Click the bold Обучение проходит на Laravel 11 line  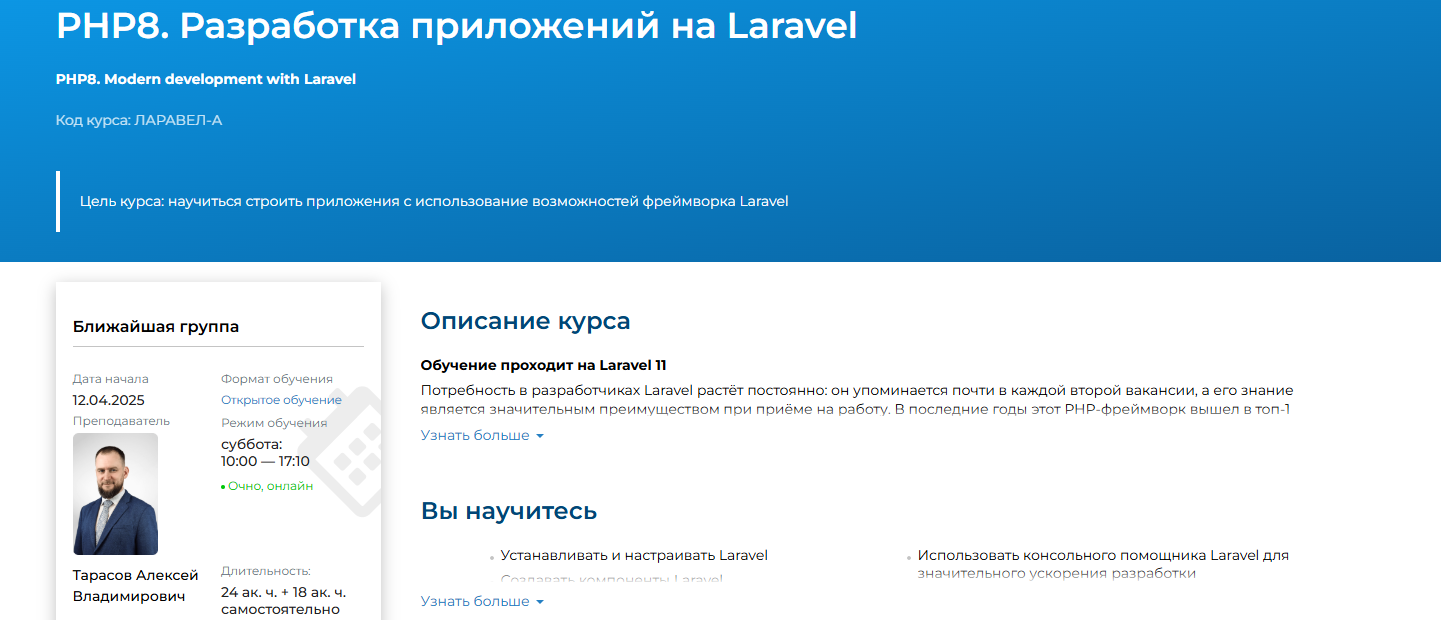tap(543, 365)
